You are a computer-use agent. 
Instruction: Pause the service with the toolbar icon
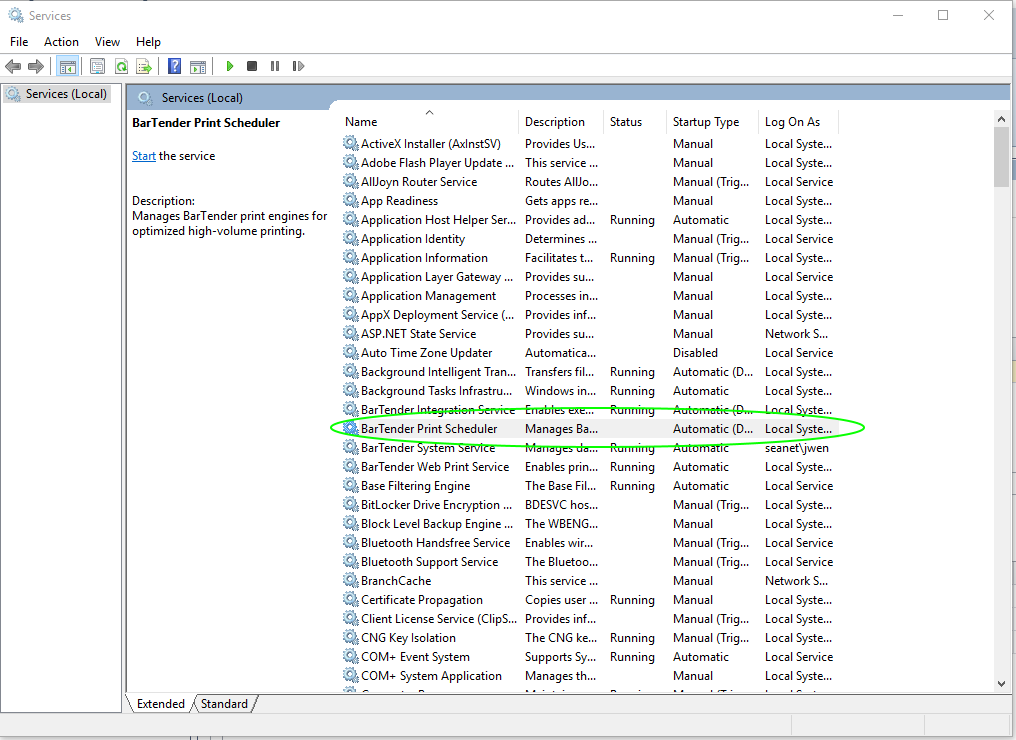coord(275,66)
